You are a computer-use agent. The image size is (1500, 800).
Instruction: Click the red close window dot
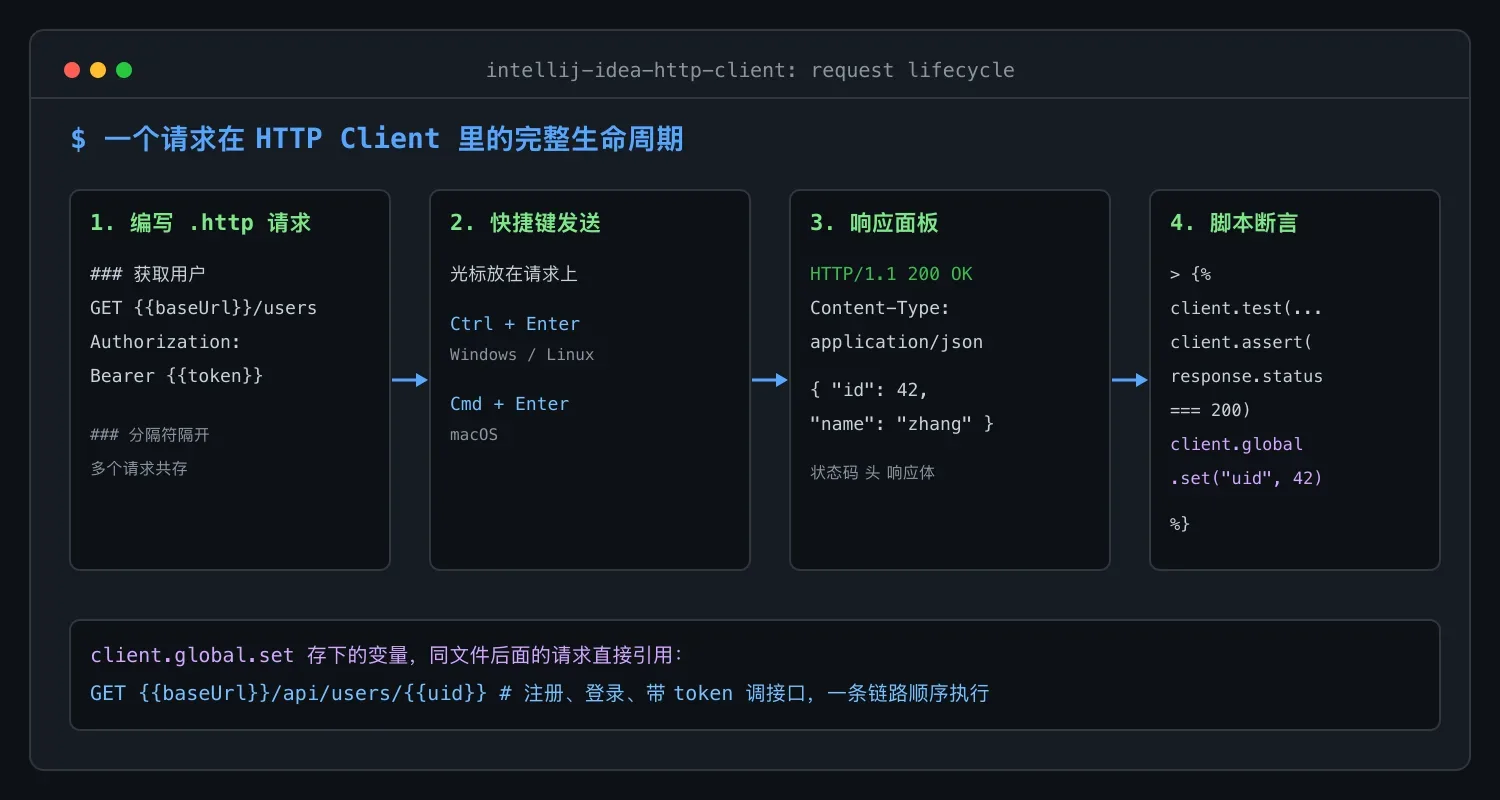tap(72, 70)
